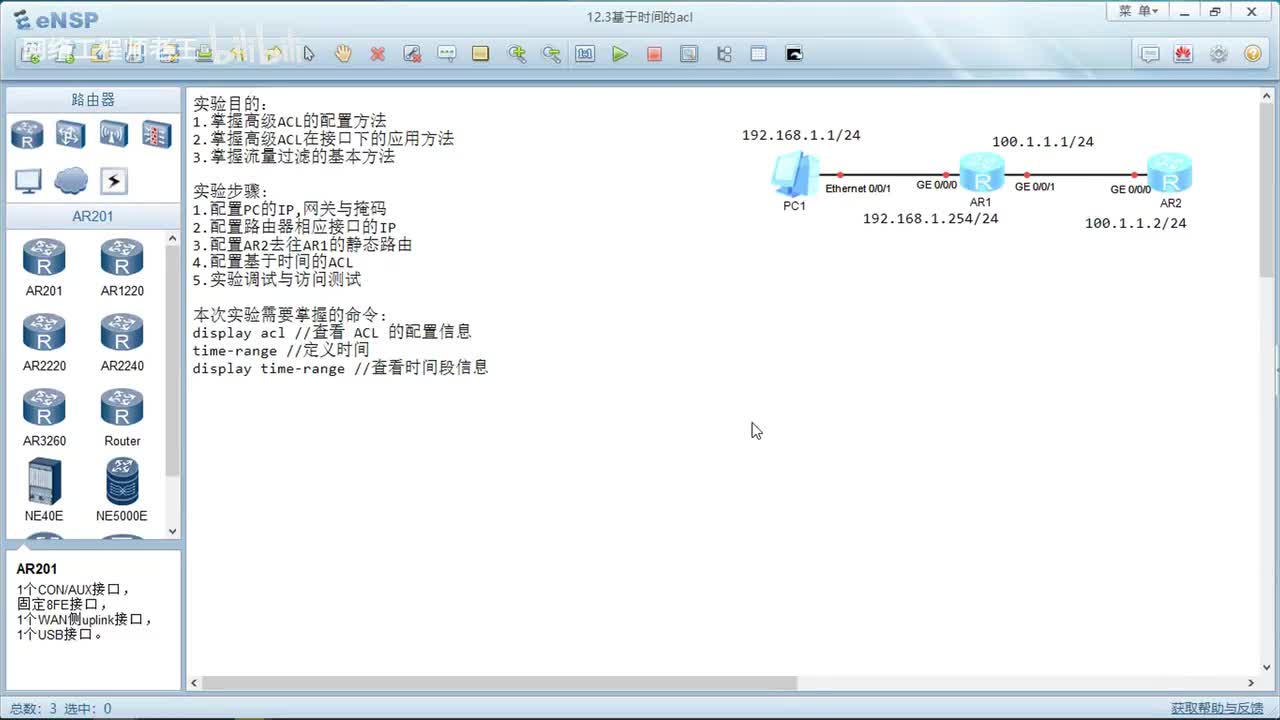This screenshot has width=1280, height=720.
Task: Select the connection cable category icon
Action: pos(113,181)
